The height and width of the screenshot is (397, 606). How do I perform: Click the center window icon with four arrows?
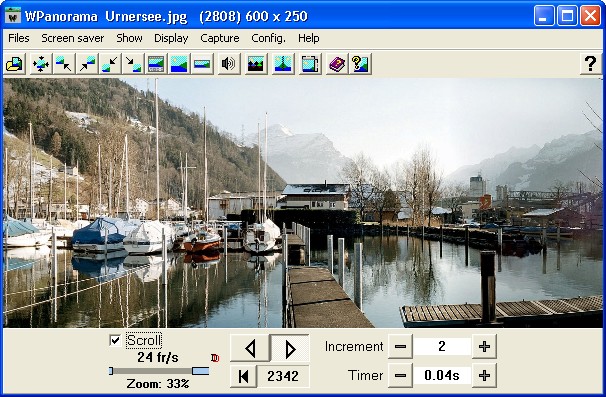(41, 64)
